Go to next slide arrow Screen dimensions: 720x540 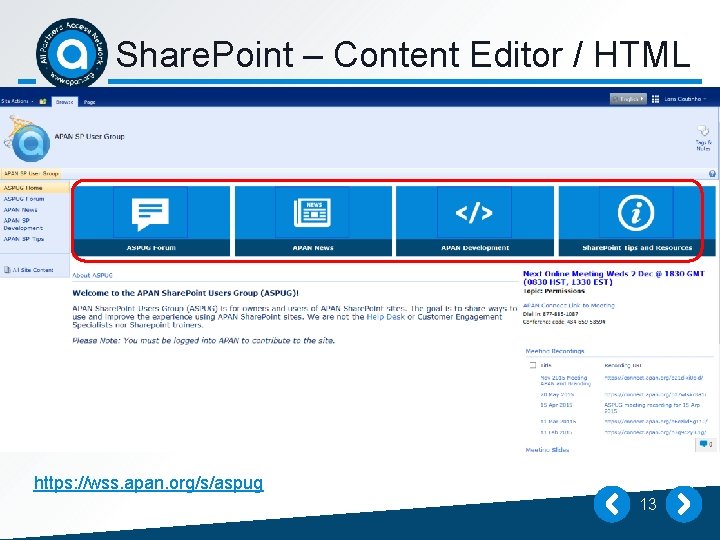[684, 504]
